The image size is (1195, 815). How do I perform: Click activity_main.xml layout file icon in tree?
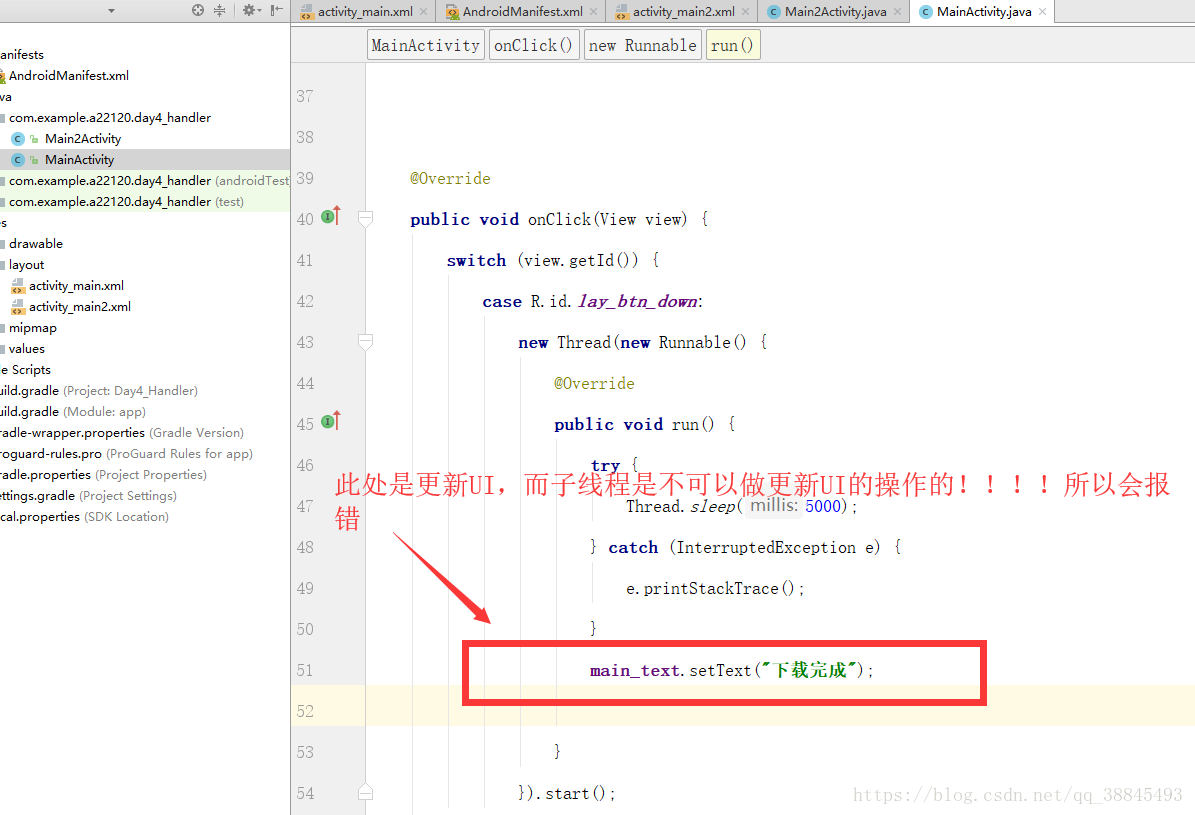tap(18, 286)
